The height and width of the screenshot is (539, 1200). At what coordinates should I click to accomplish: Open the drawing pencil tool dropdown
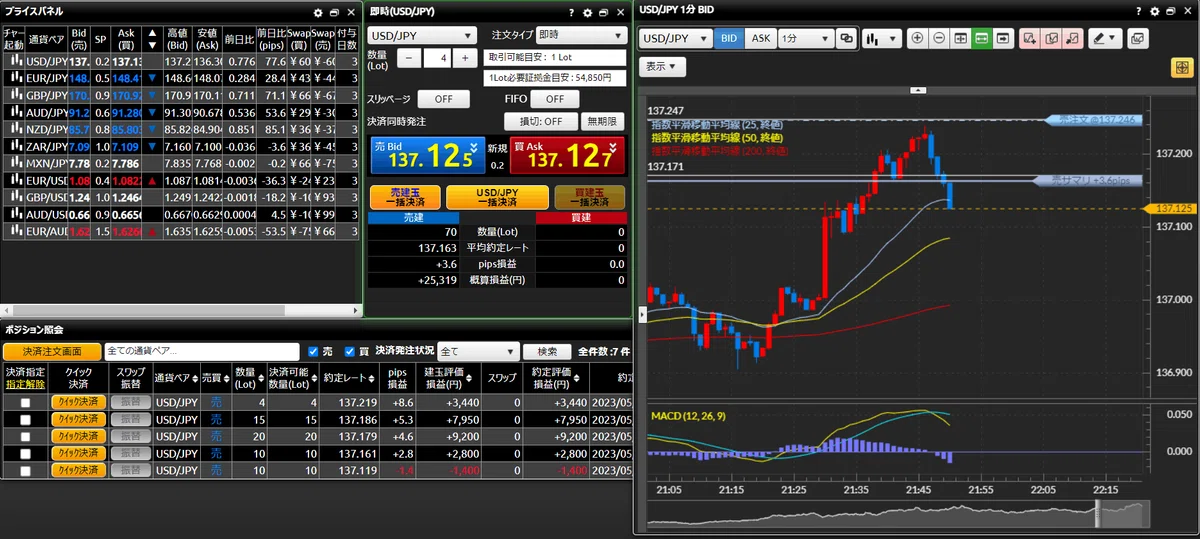click(x=1103, y=38)
